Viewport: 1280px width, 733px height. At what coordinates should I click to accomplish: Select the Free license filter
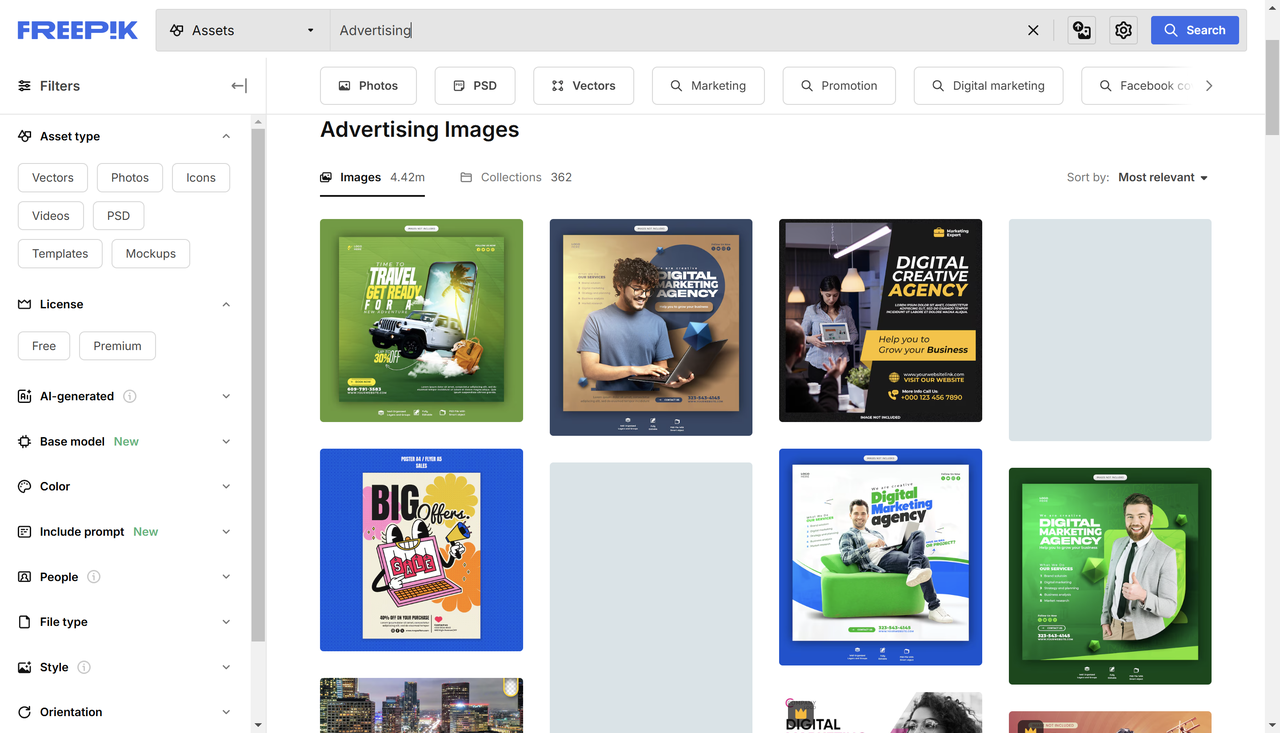pyautogui.click(x=43, y=345)
